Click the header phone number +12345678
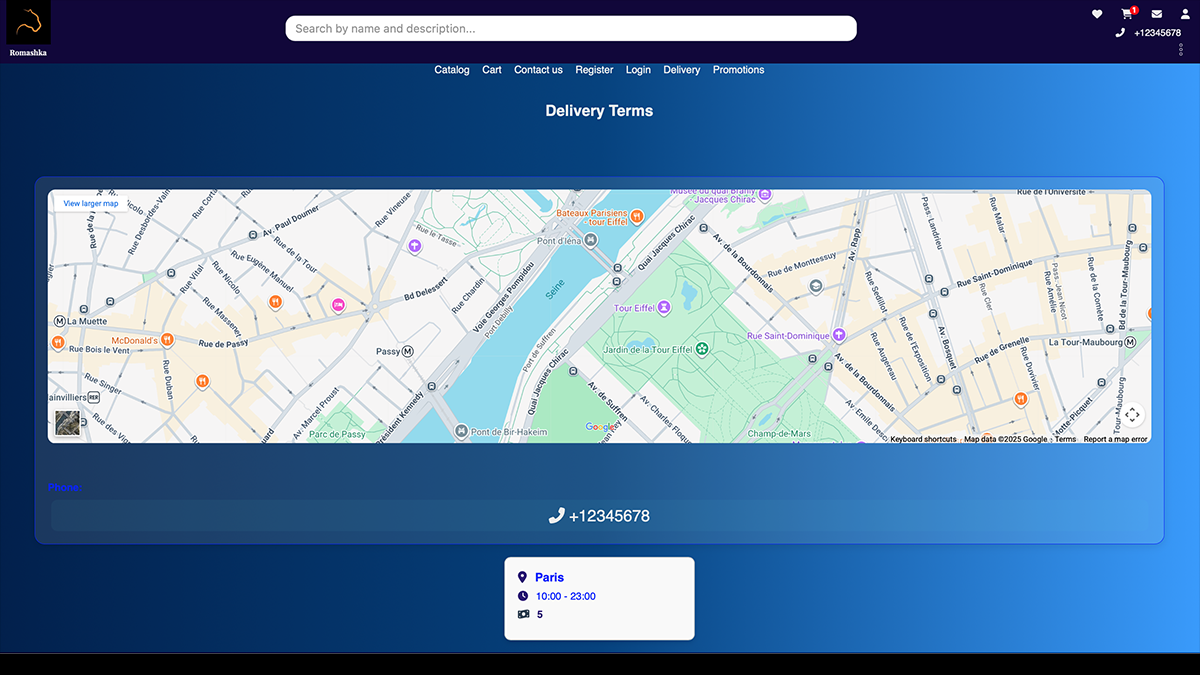This screenshot has height=675, width=1200. click(1157, 33)
